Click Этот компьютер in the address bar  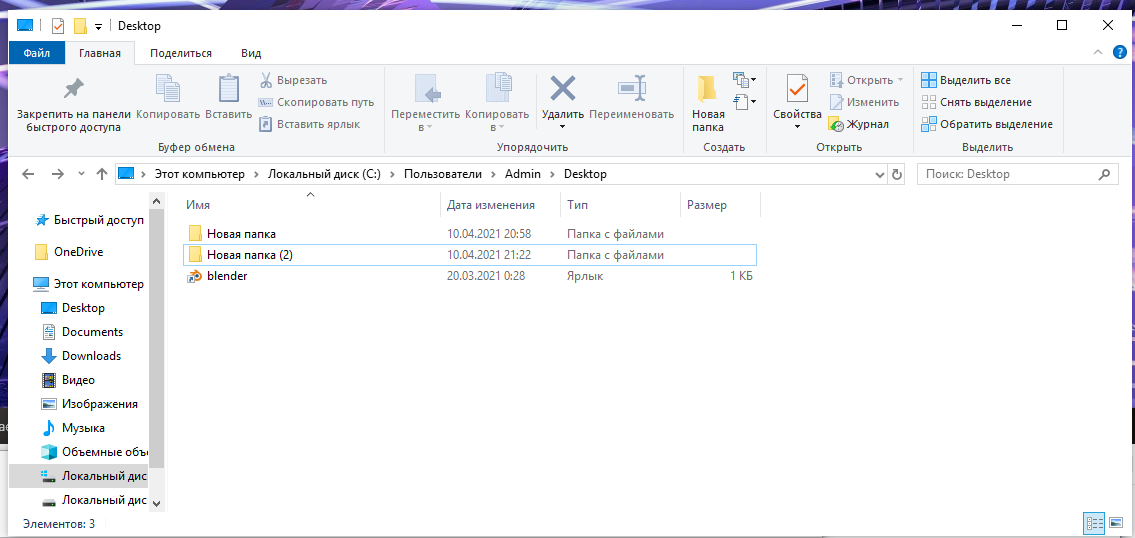(x=200, y=175)
